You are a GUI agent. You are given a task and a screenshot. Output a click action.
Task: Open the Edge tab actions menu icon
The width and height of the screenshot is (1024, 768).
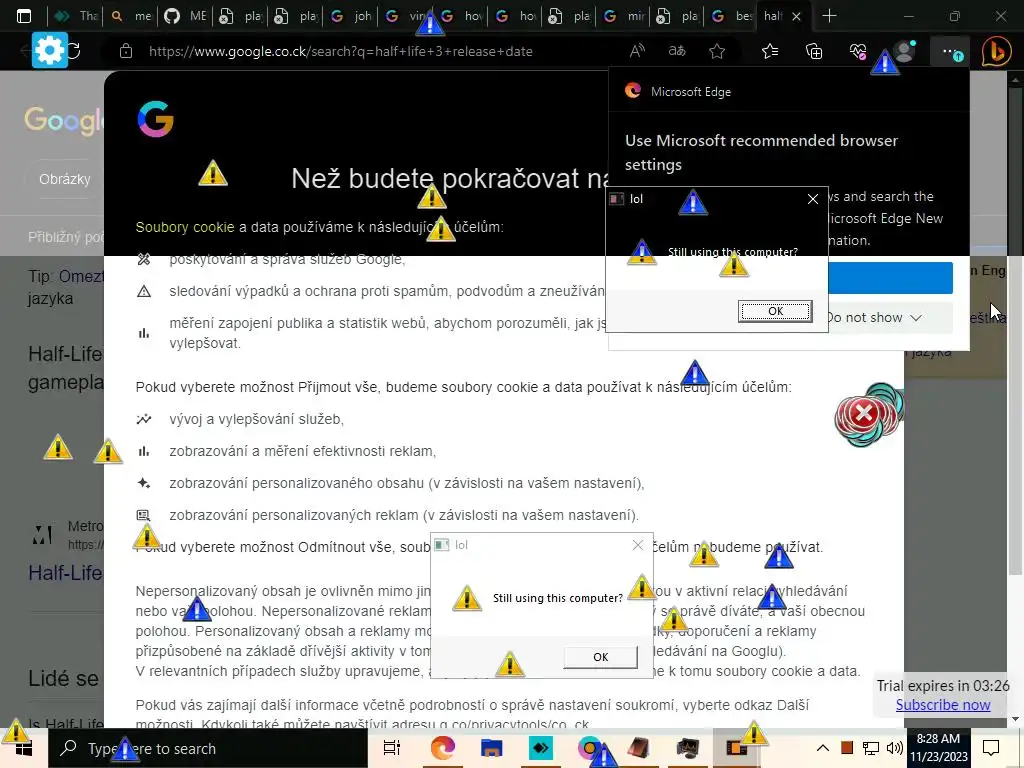[24, 16]
